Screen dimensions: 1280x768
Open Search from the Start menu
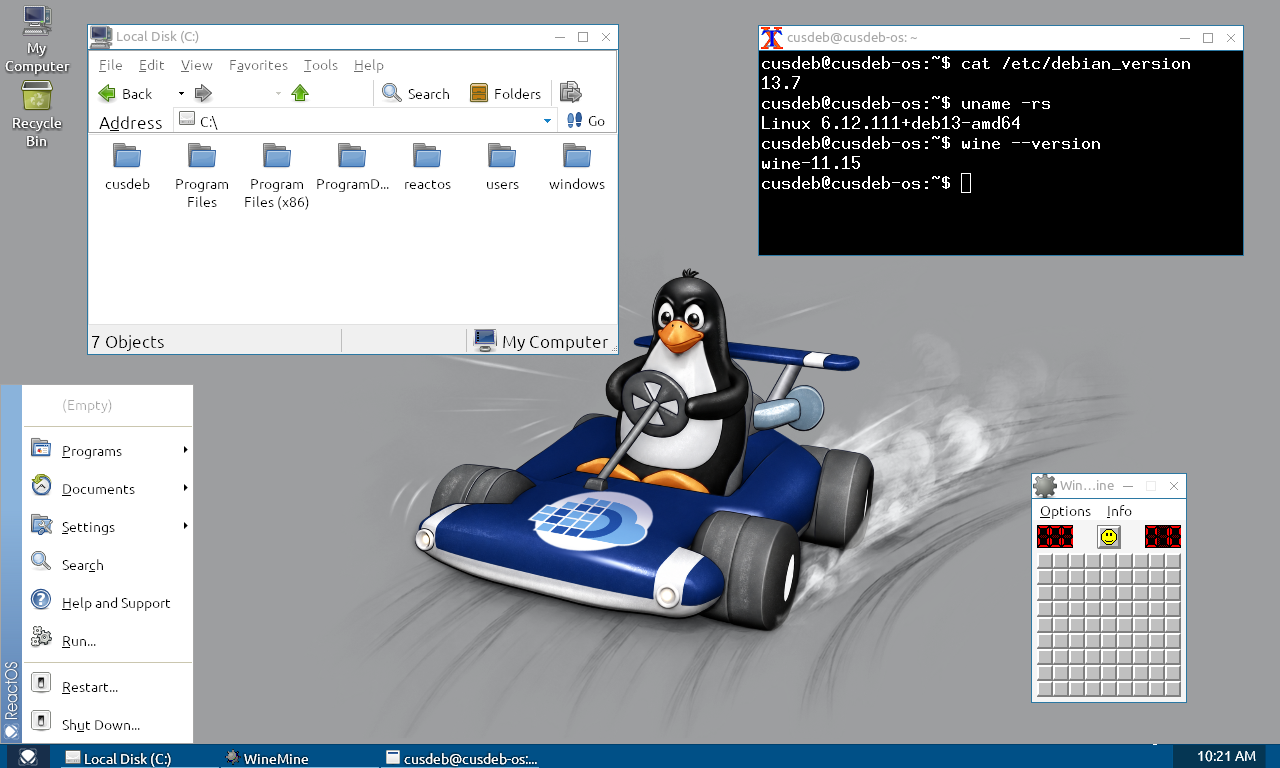[x=108, y=565]
